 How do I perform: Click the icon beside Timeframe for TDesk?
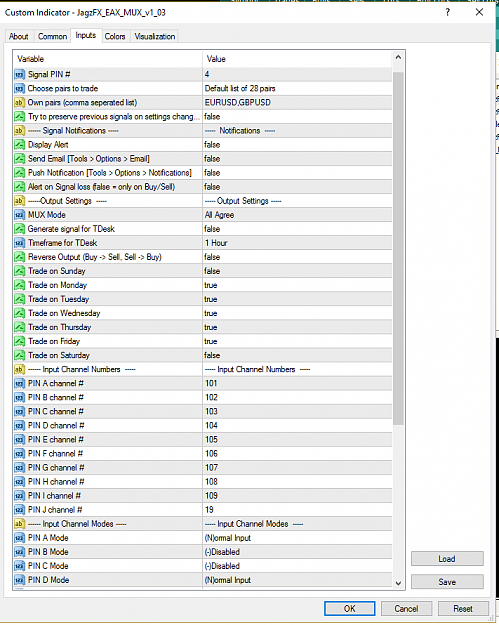point(20,243)
